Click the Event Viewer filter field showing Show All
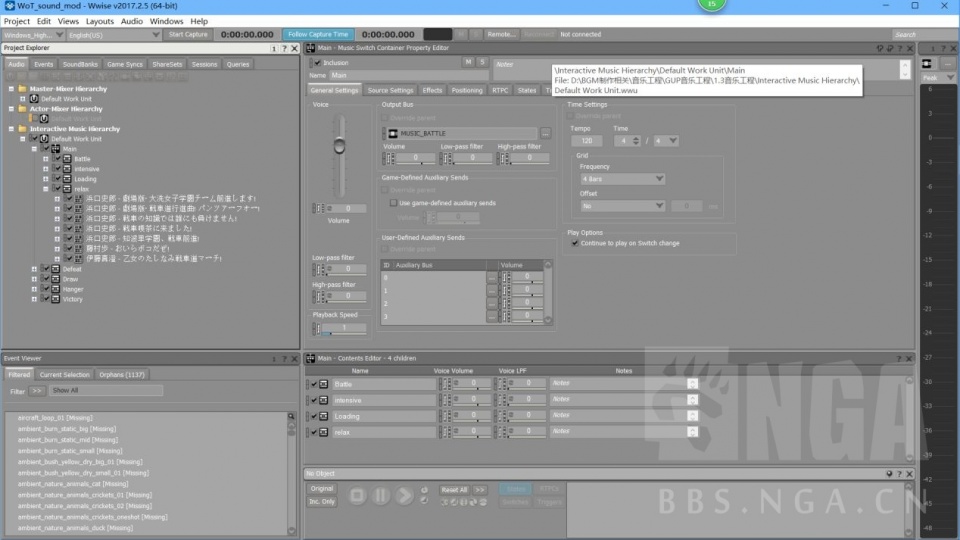 (106, 391)
